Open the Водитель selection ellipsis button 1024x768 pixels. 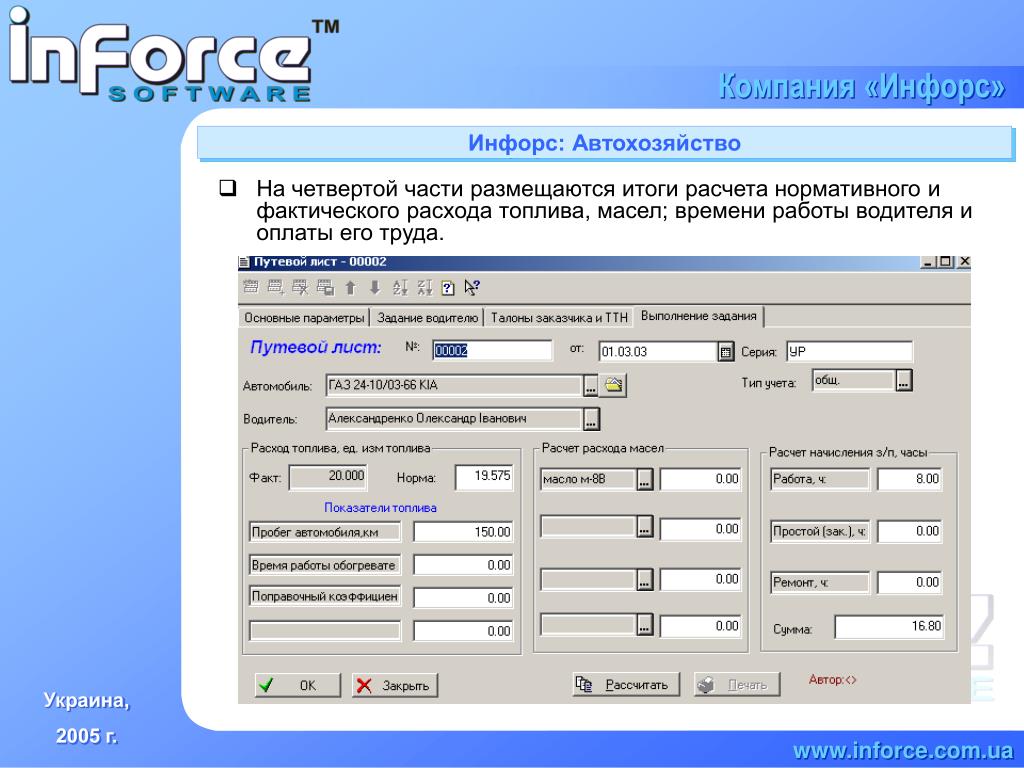(591, 419)
